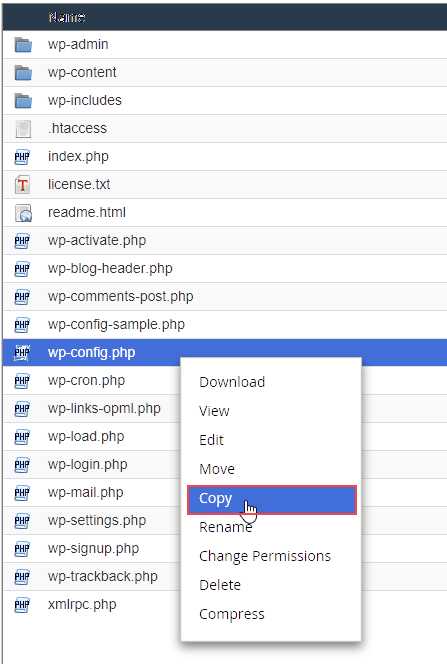Screen dimensions: 447x664
Task: Choose Rename from the context menu
Action: [x=226, y=527]
